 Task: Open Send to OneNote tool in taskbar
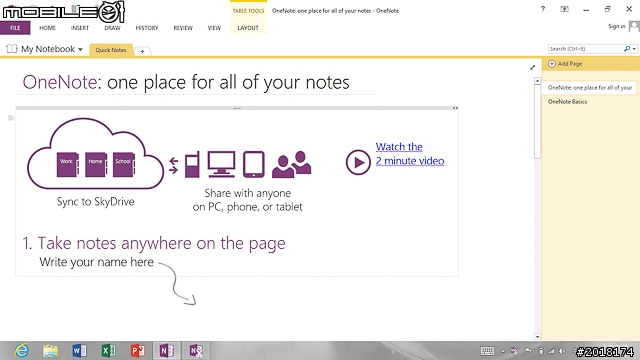(196, 351)
